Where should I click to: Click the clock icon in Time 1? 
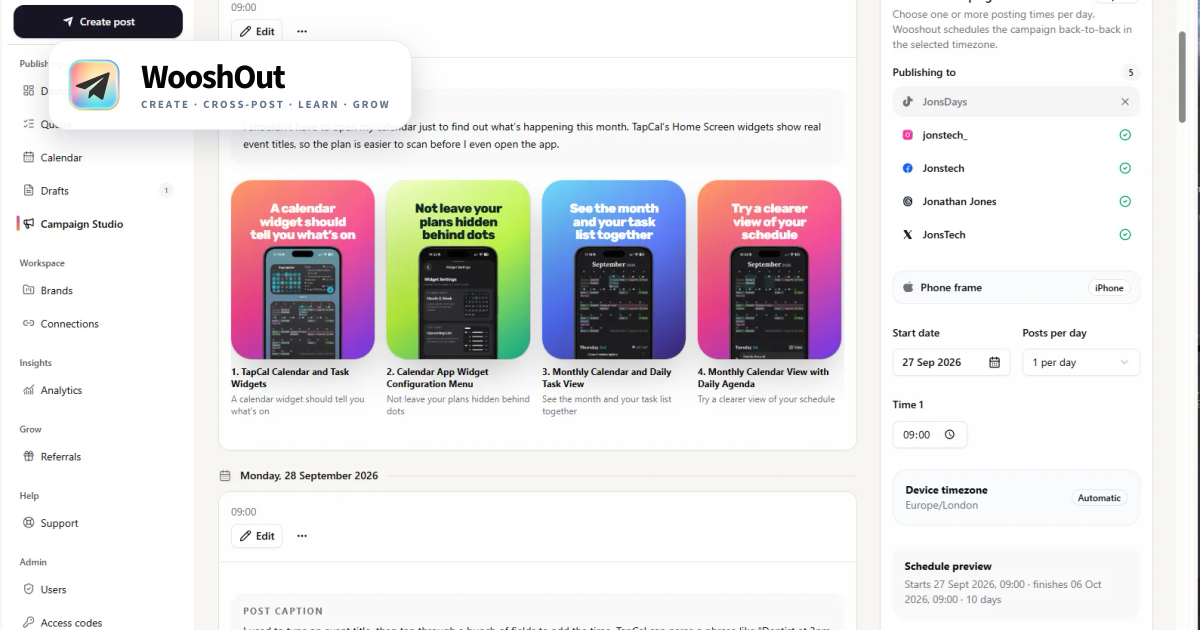tap(949, 435)
